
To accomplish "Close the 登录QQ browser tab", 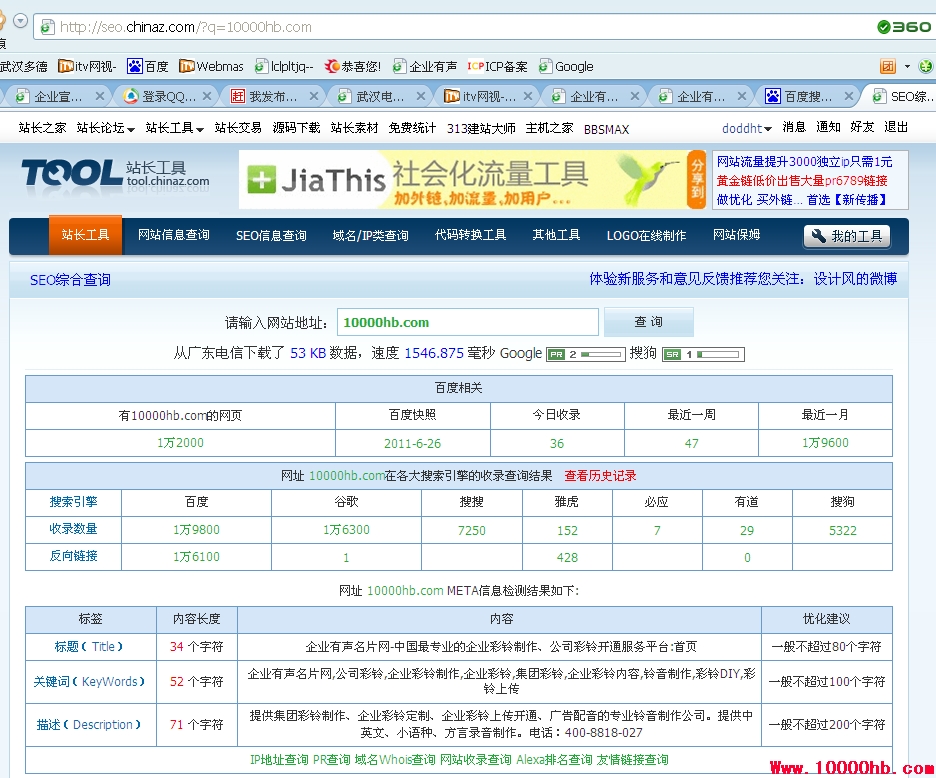I will pyautogui.click(x=208, y=97).
